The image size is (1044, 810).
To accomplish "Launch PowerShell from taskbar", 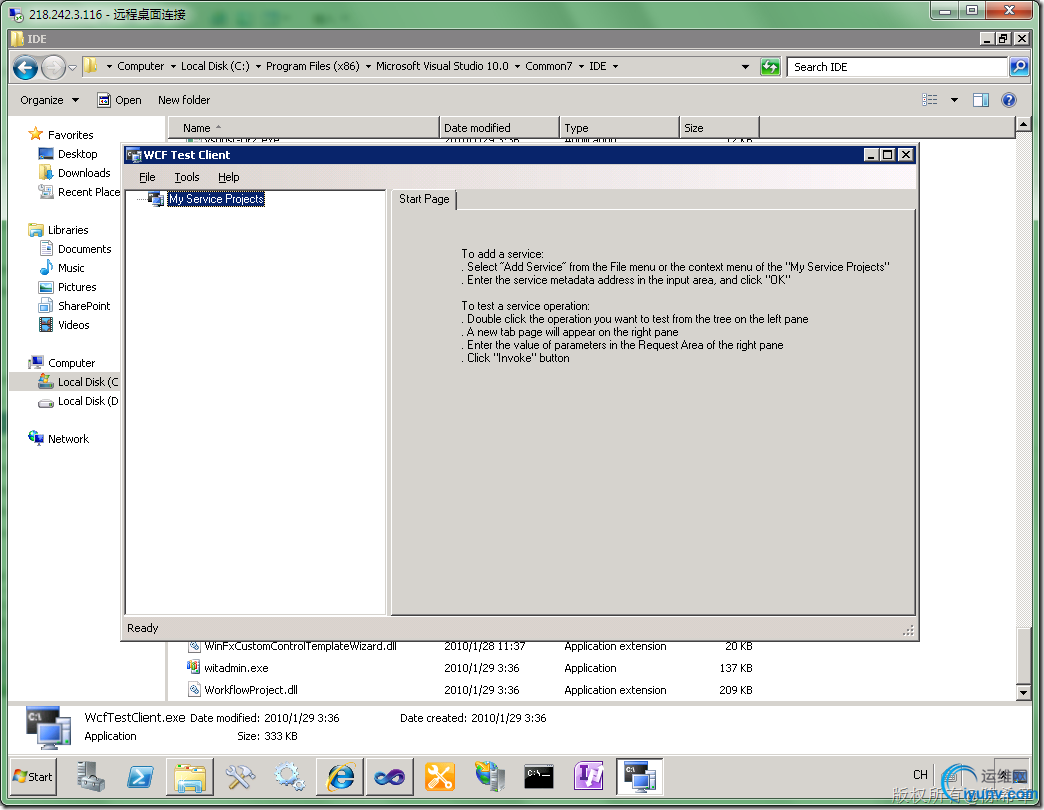I will [140, 776].
